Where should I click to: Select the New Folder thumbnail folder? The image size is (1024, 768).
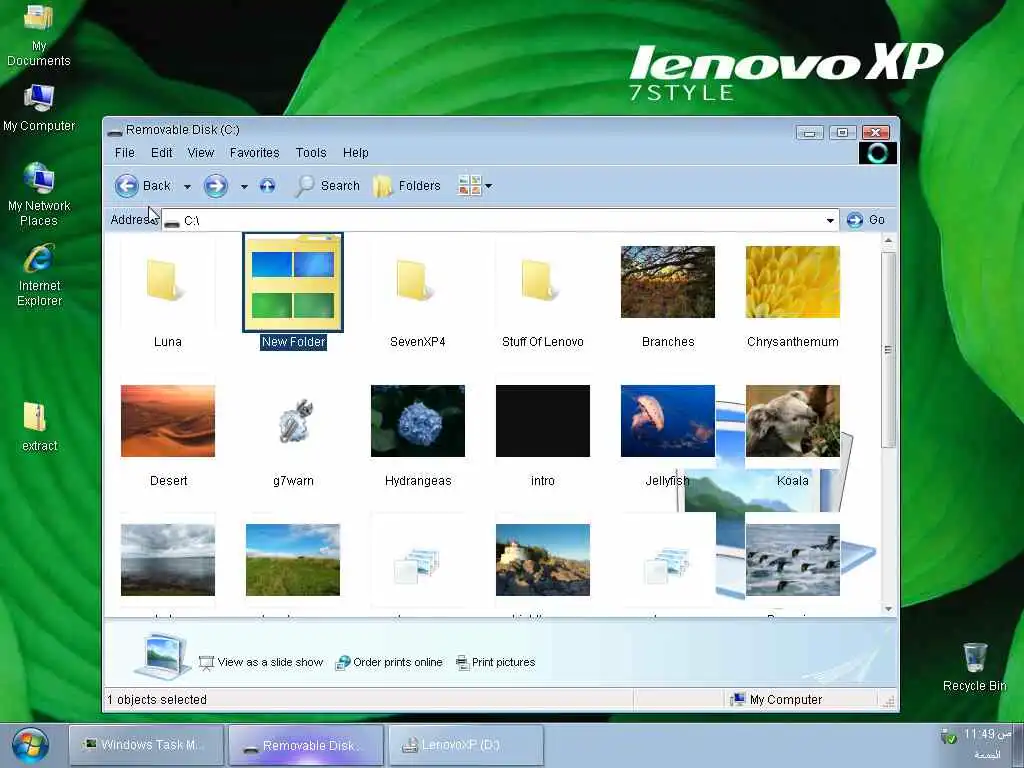tap(293, 282)
